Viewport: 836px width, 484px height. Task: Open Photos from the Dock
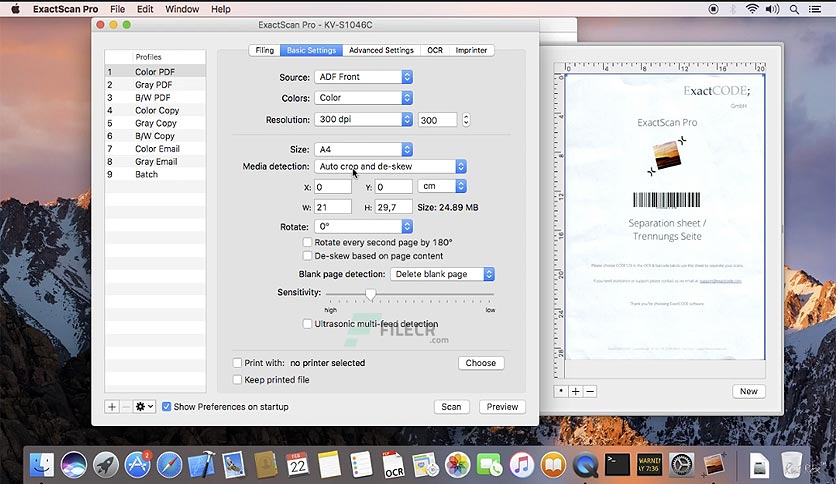click(457, 464)
